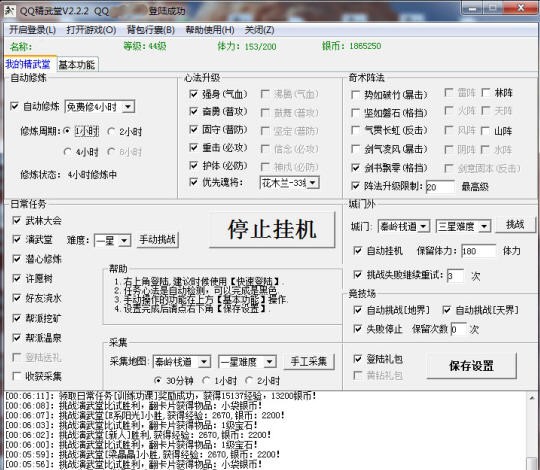540x470 pixels.
Task: Open the 采集地图 秦岭栈道 dropdown
Action: tap(204, 362)
